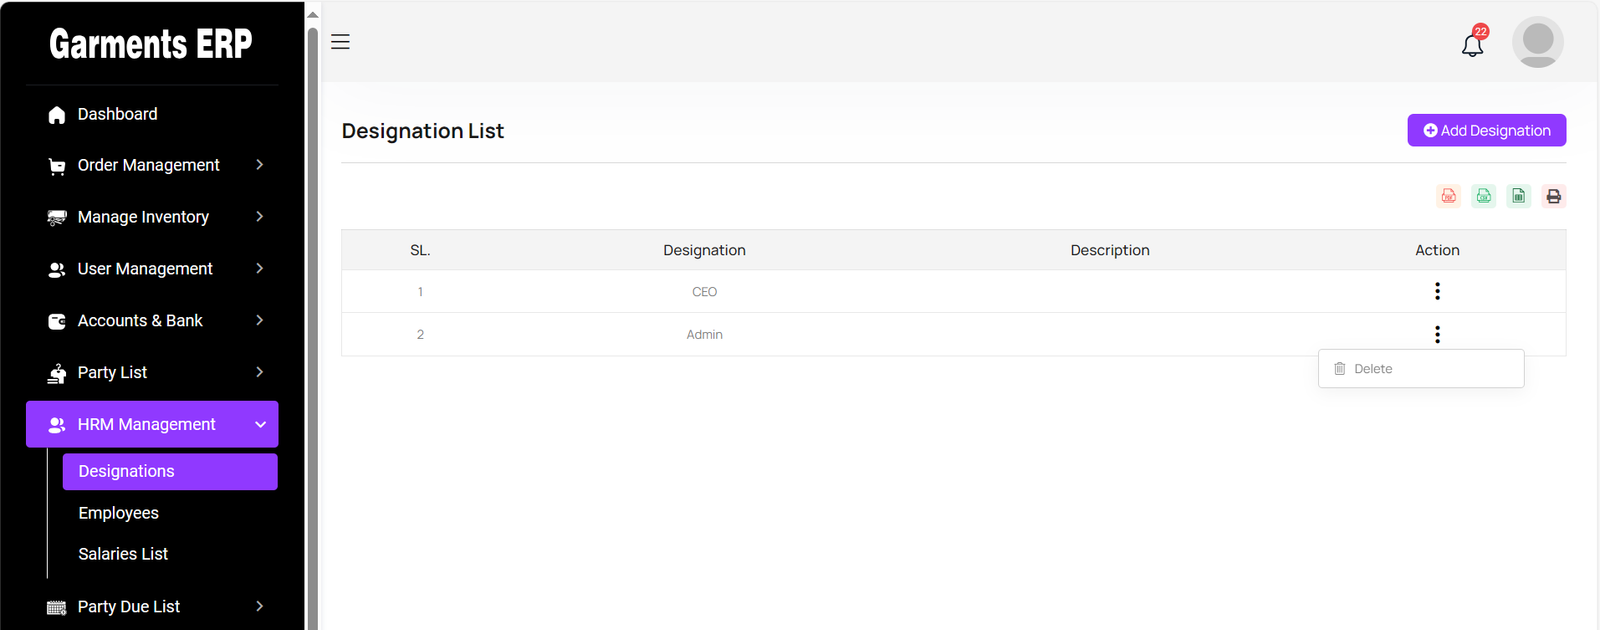Image resolution: width=1600 pixels, height=630 pixels.
Task: Open the Dashboard from sidebar
Action: pos(117,114)
